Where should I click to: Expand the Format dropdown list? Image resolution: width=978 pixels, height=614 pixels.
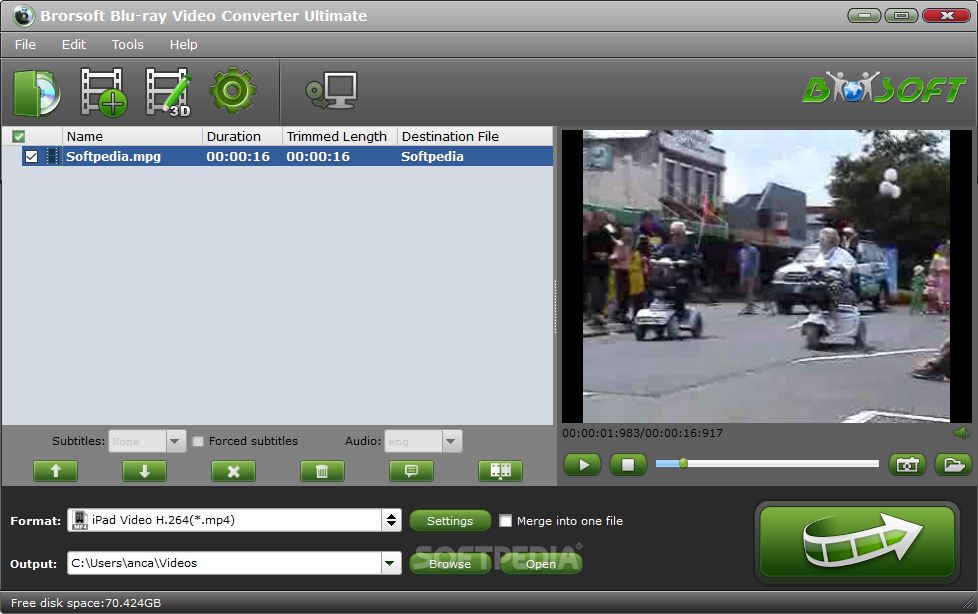coord(391,520)
